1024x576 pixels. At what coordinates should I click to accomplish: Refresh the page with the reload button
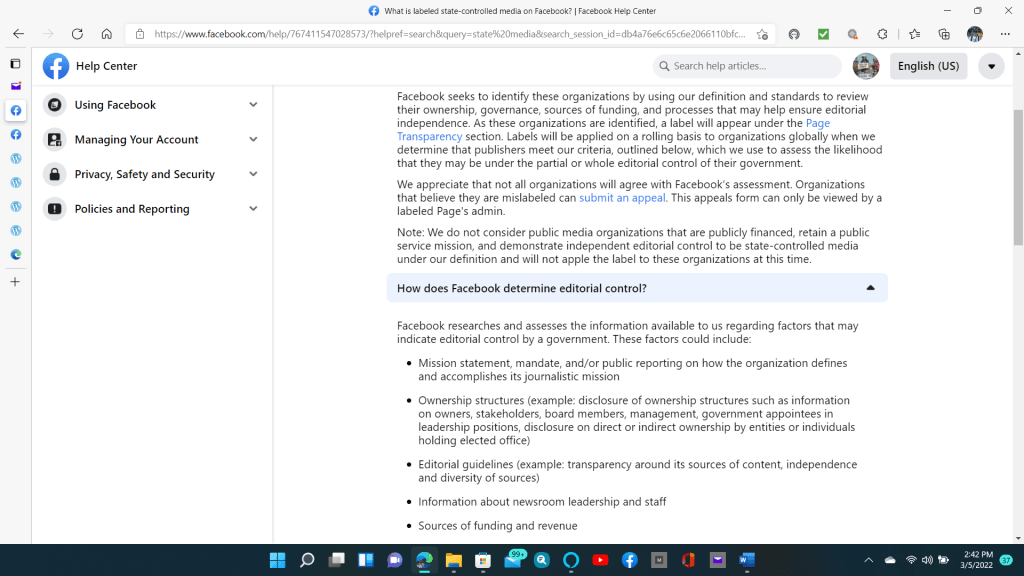click(77, 33)
